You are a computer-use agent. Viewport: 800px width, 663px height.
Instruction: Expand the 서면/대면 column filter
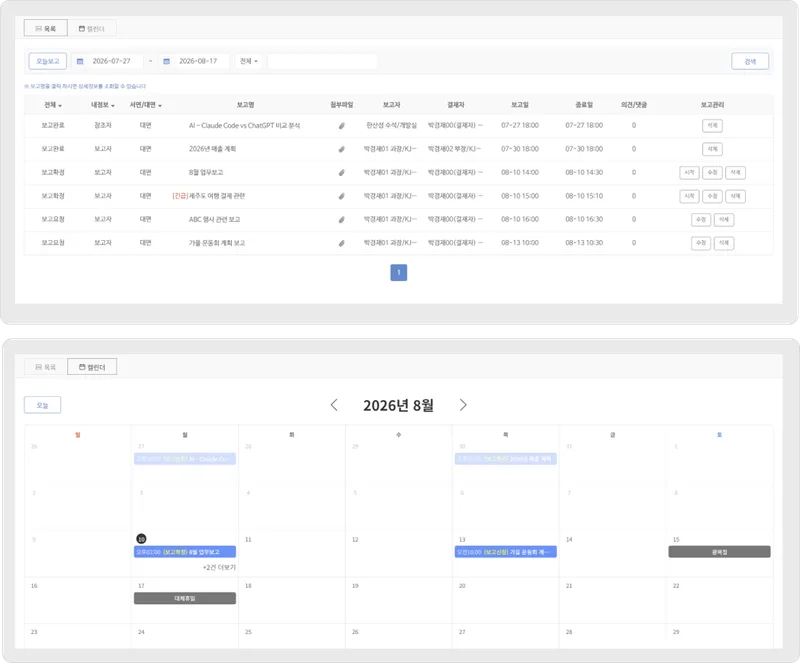145,105
